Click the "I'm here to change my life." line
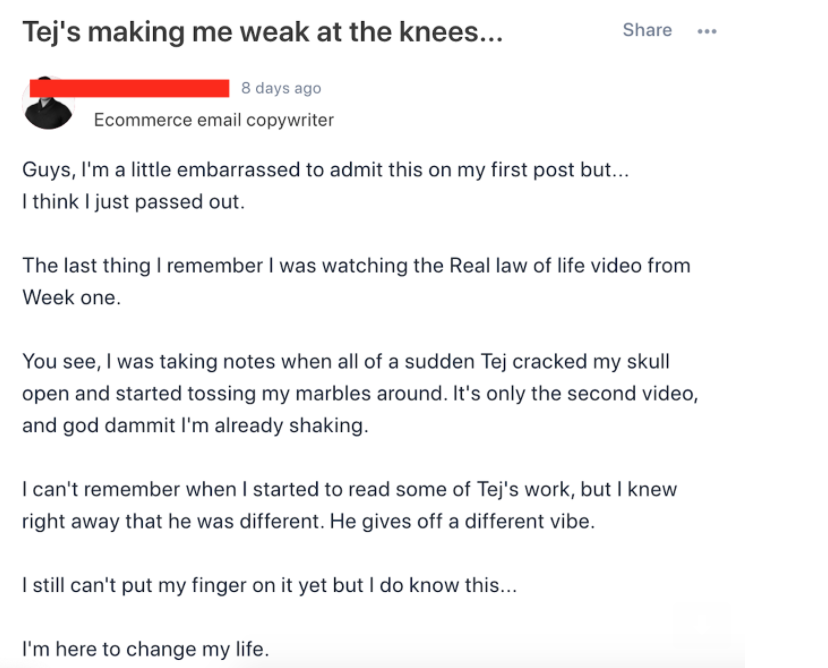828x668 pixels. (146, 649)
